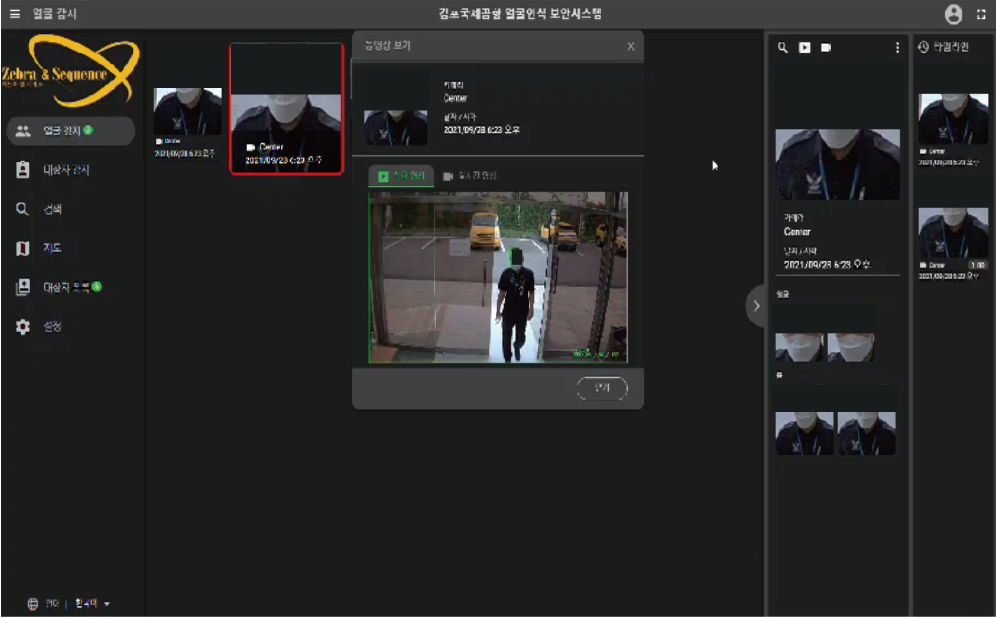
Task: Click the 동영상 보기 dialog title
Action: tap(387, 46)
